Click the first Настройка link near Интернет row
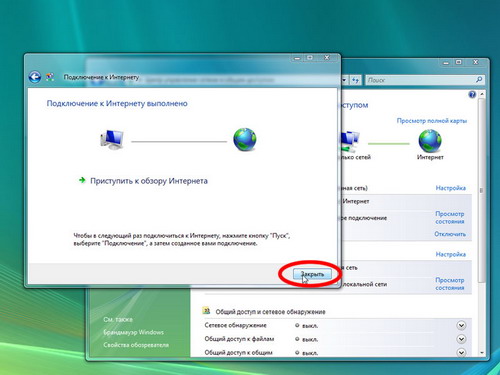The height and width of the screenshot is (375, 500). click(x=451, y=188)
